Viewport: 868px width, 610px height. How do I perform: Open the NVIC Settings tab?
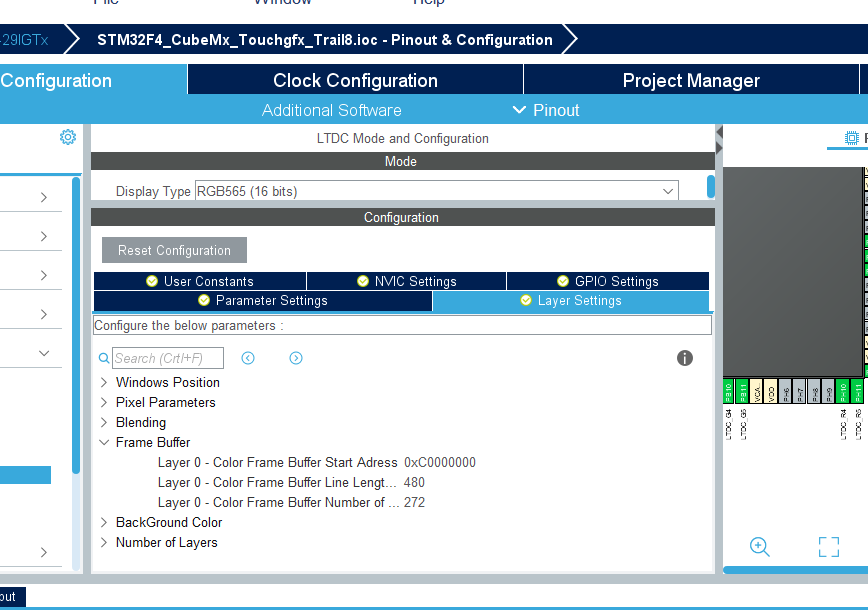(x=407, y=281)
